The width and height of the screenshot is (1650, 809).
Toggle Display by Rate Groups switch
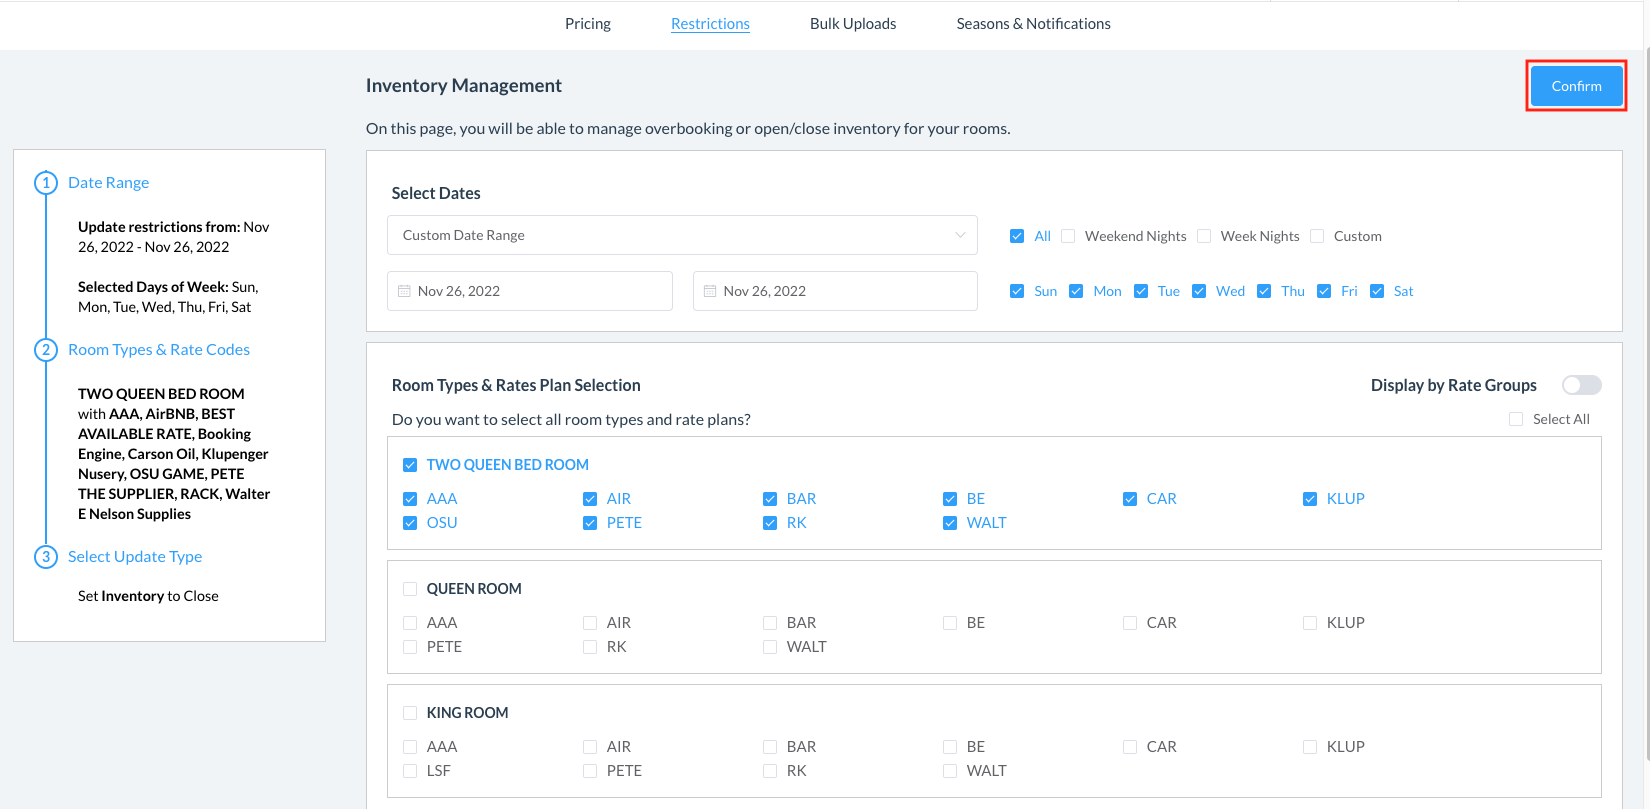click(x=1581, y=385)
